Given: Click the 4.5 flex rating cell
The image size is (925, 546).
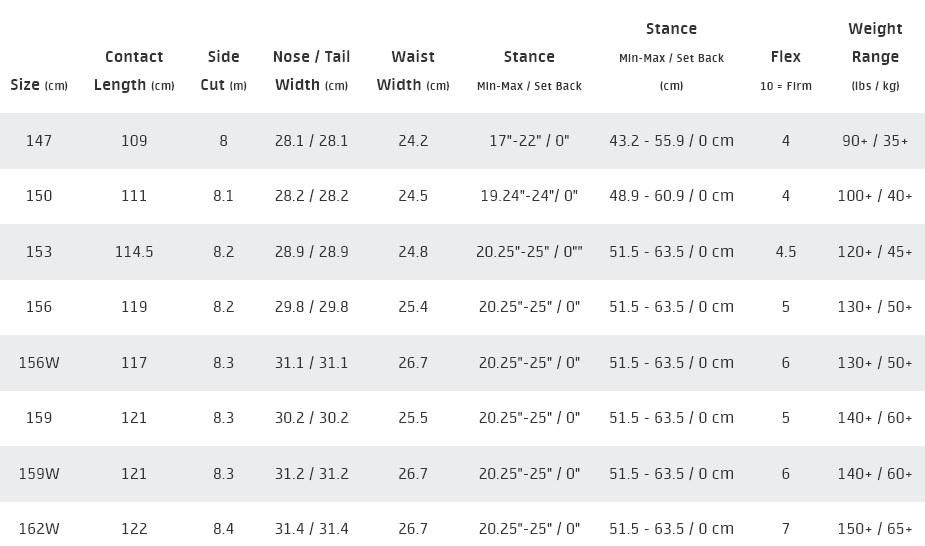Looking at the screenshot, I should pos(786,252).
